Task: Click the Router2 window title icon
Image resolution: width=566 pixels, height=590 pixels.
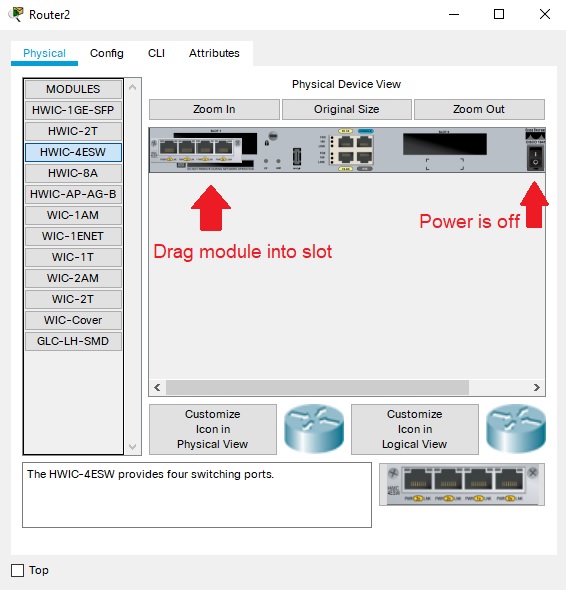Action: click(x=16, y=14)
